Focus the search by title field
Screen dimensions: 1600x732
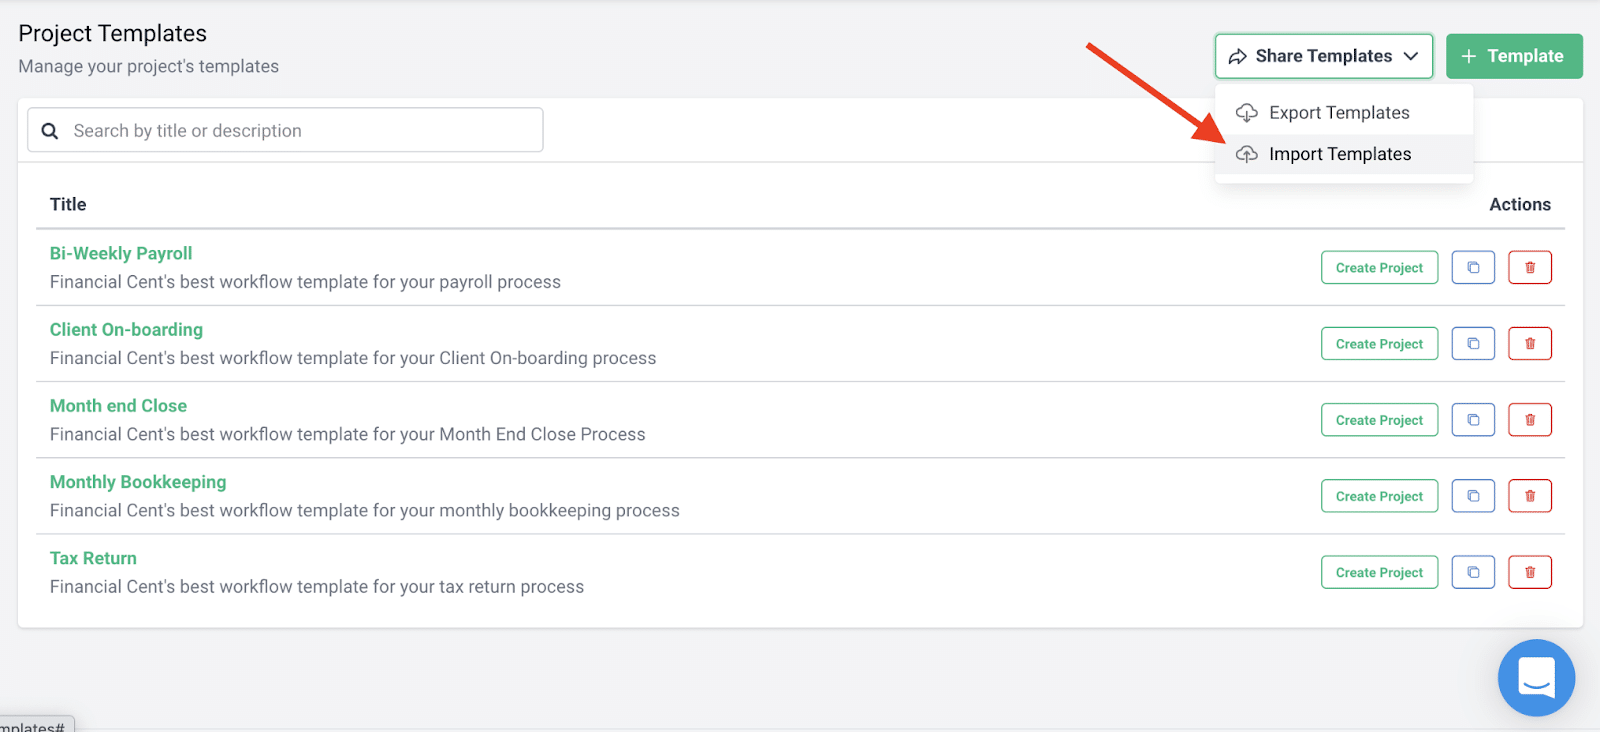pos(285,130)
